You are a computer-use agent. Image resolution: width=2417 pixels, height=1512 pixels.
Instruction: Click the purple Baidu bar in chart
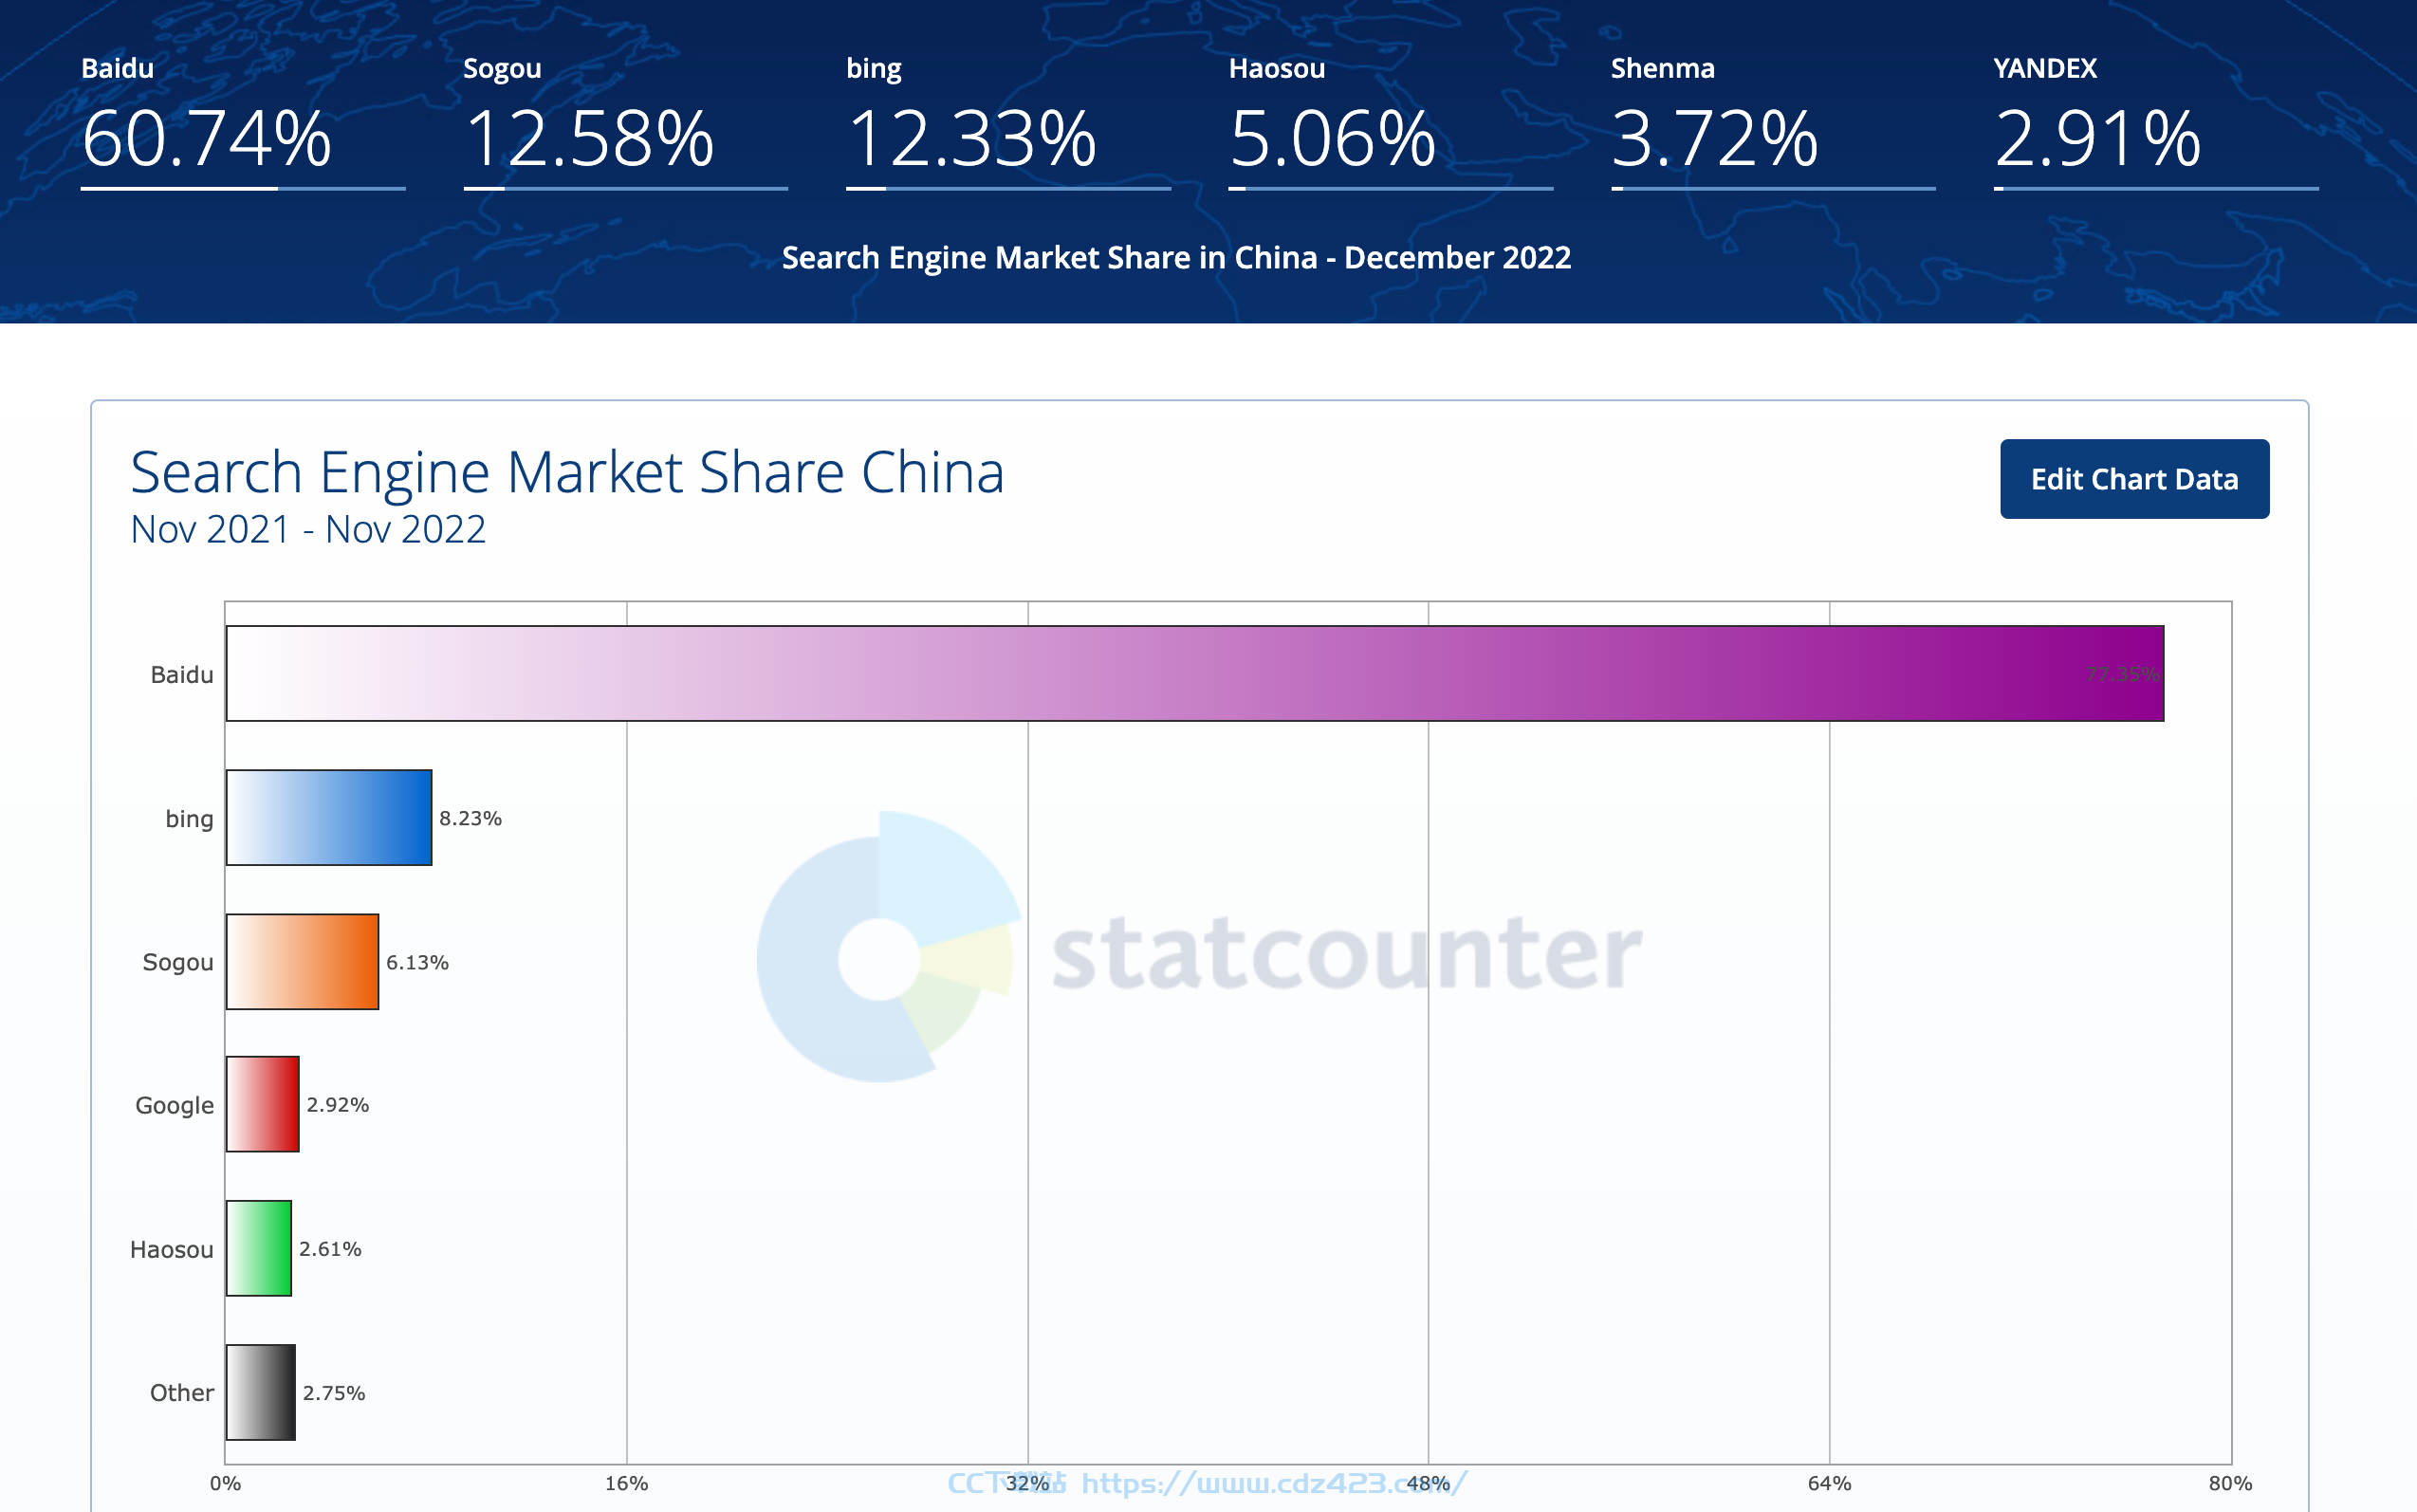(1195, 673)
